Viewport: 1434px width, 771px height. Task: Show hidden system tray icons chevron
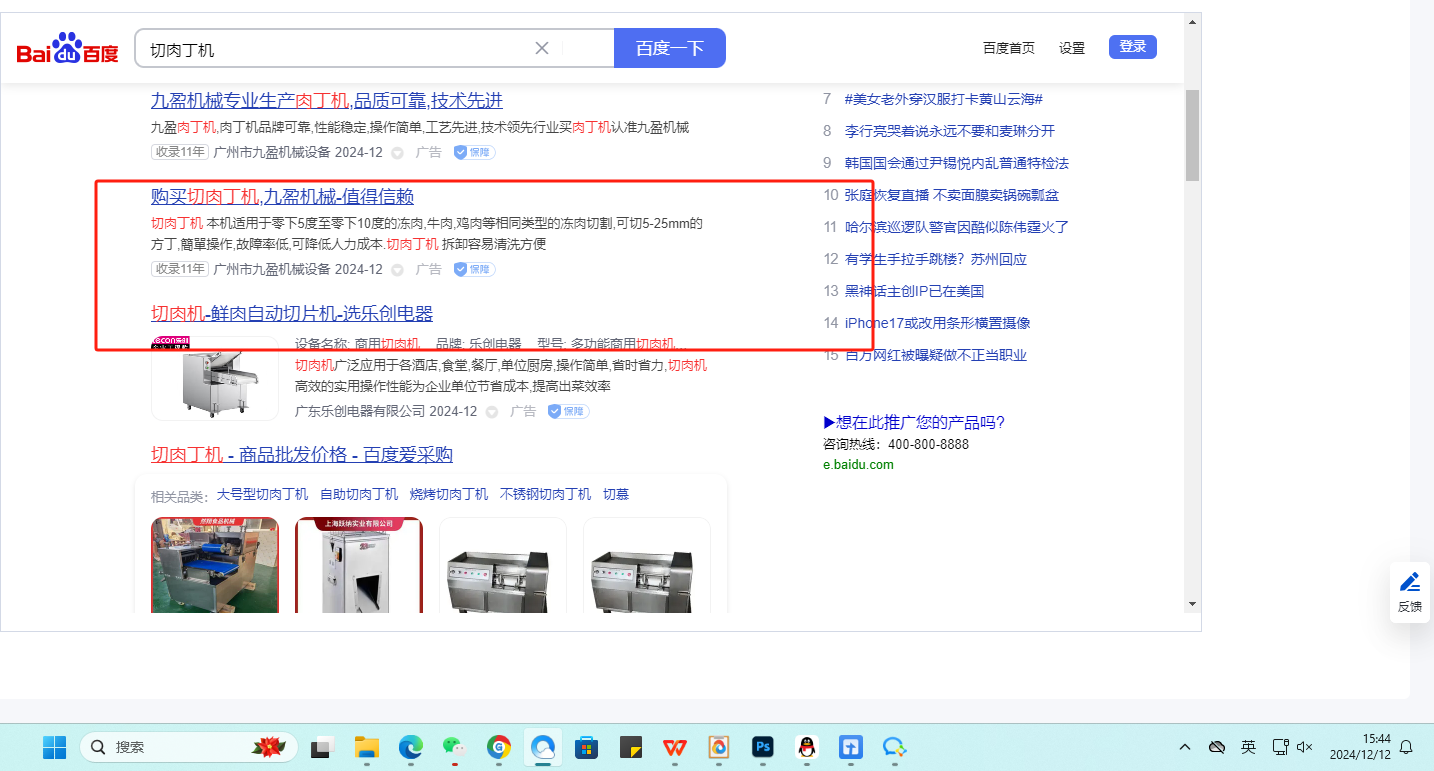coord(1185,747)
